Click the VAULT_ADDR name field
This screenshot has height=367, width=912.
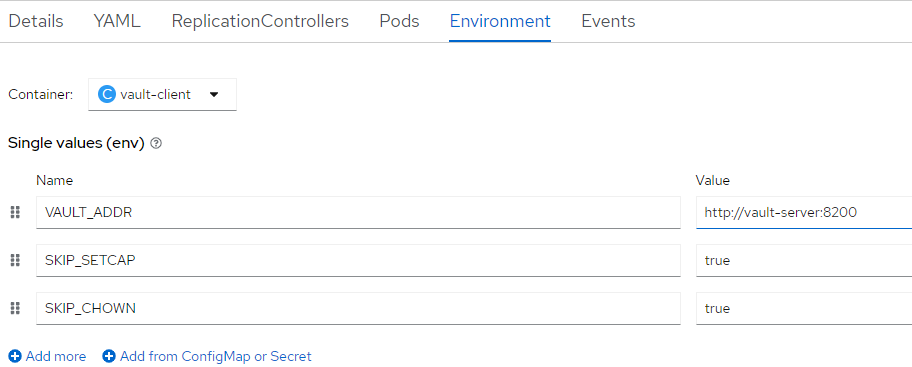[x=358, y=212]
